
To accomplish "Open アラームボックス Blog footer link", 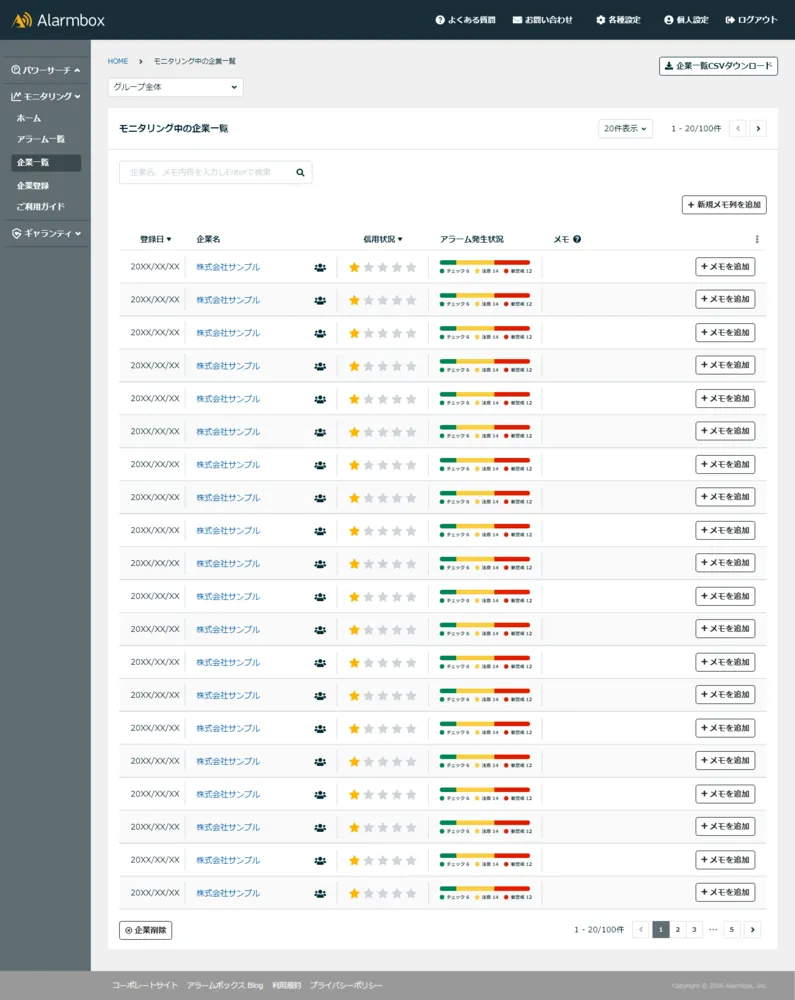I will (224, 985).
